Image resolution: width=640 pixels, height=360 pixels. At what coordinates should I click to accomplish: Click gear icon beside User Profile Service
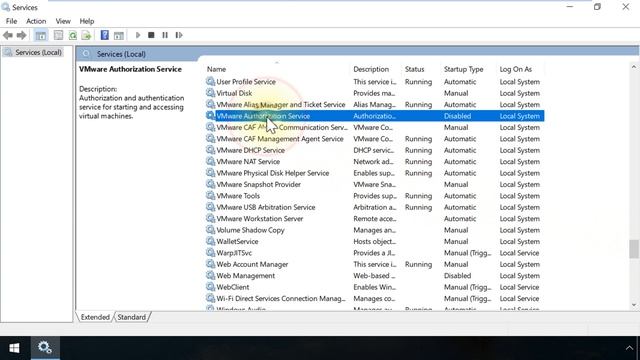point(210,82)
